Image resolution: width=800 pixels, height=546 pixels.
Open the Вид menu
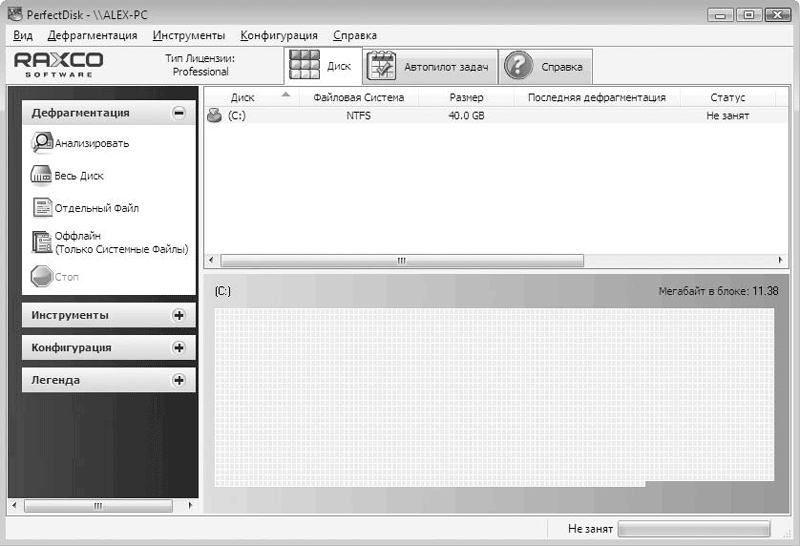pos(23,35)
